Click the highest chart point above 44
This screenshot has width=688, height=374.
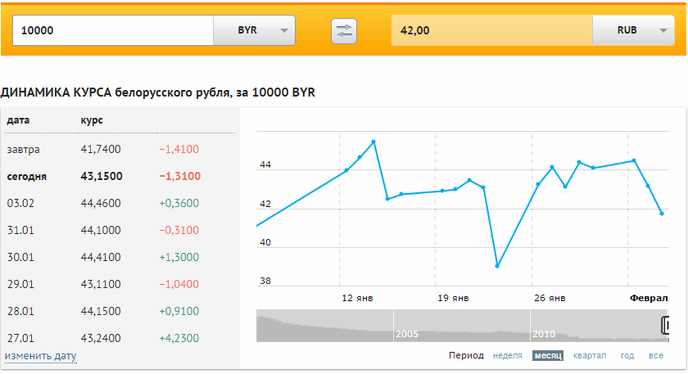coord(373,142)
